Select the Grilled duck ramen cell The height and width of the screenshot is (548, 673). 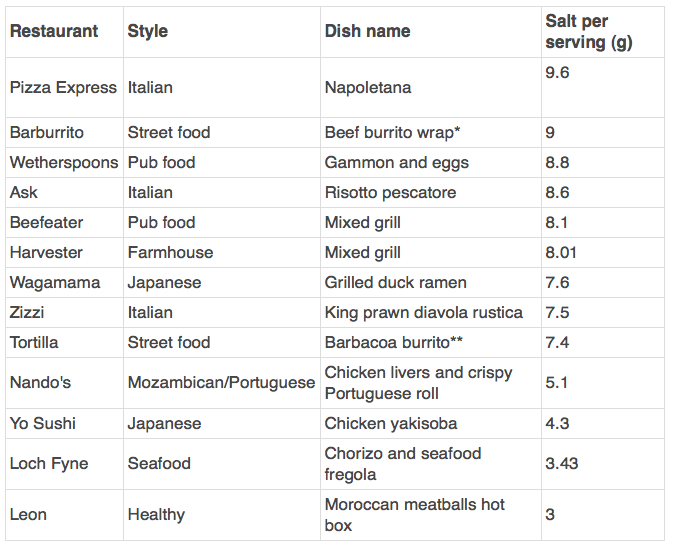(x=431, y=283)
